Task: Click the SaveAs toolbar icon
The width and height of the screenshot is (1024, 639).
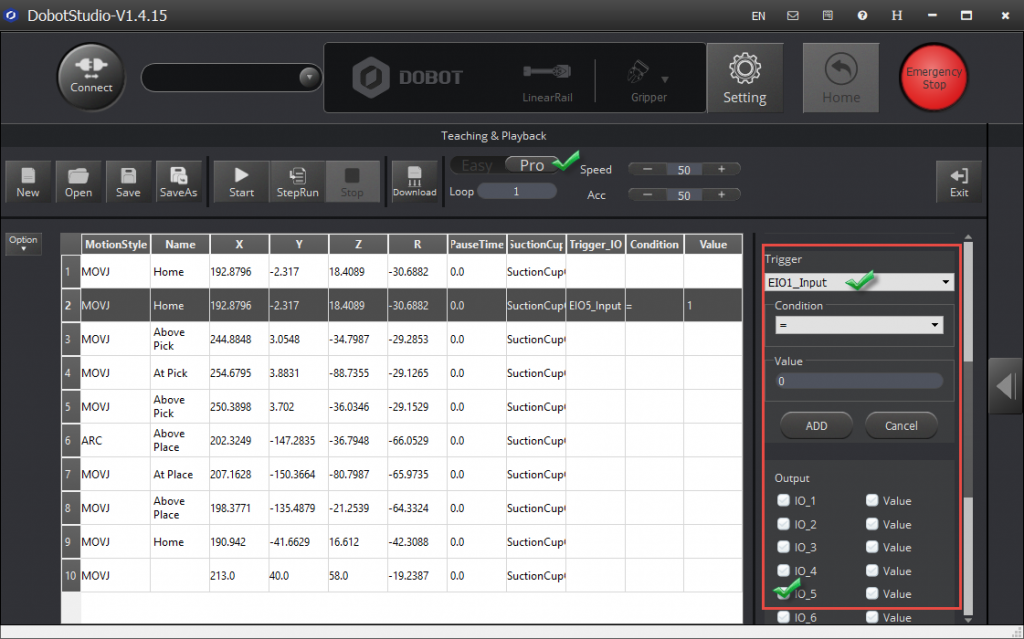Action: click(178, 181)
